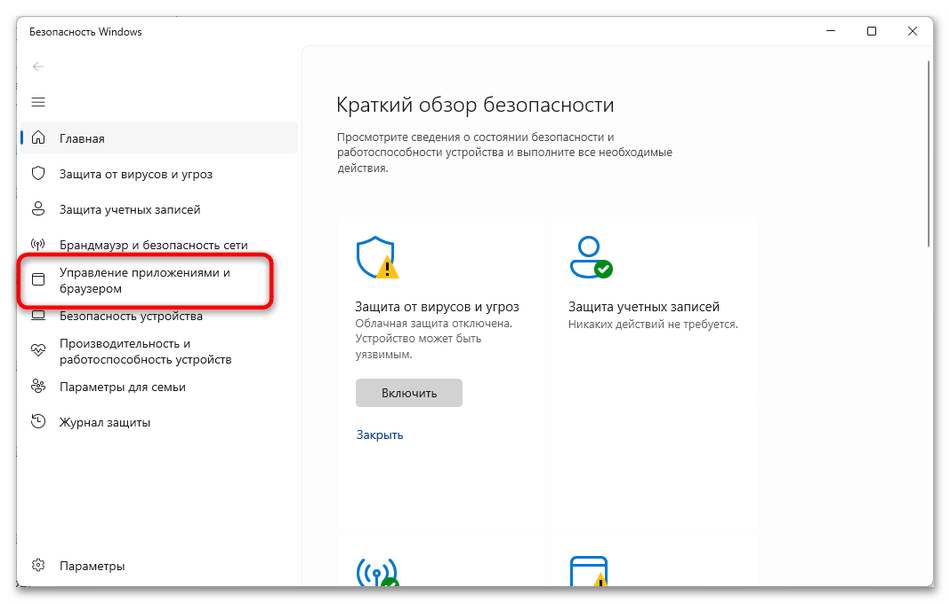Click the window title Безопасность Windows
Image resolution: width=950 pixels, height=603 pixels.
tap(85, 32)
